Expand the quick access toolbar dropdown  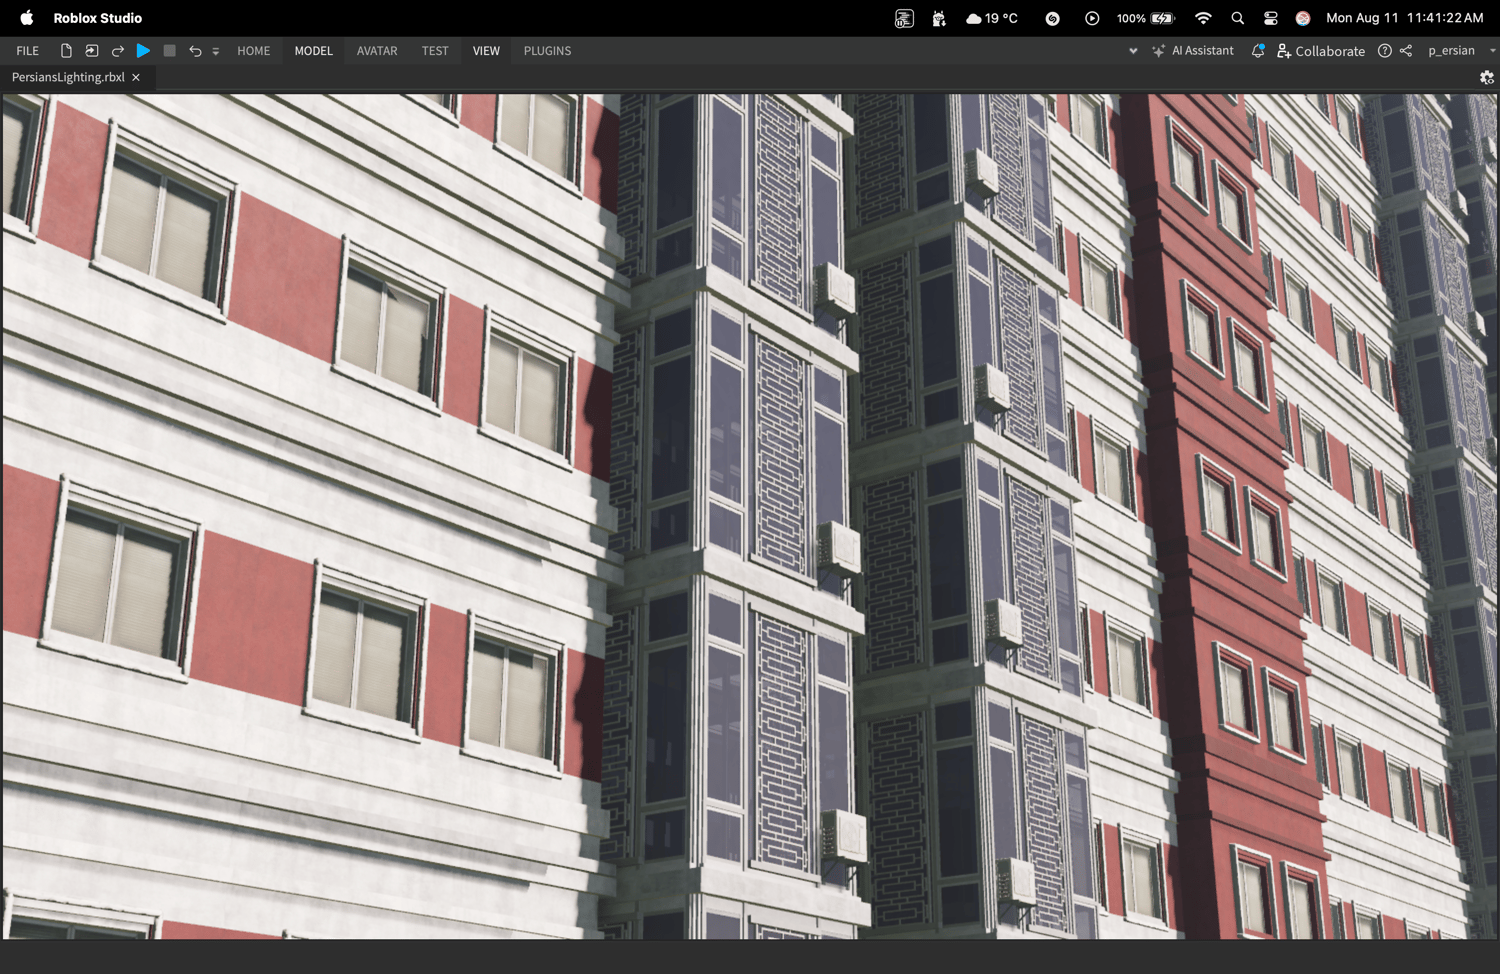pyautogui.click(x=216, y=52)
